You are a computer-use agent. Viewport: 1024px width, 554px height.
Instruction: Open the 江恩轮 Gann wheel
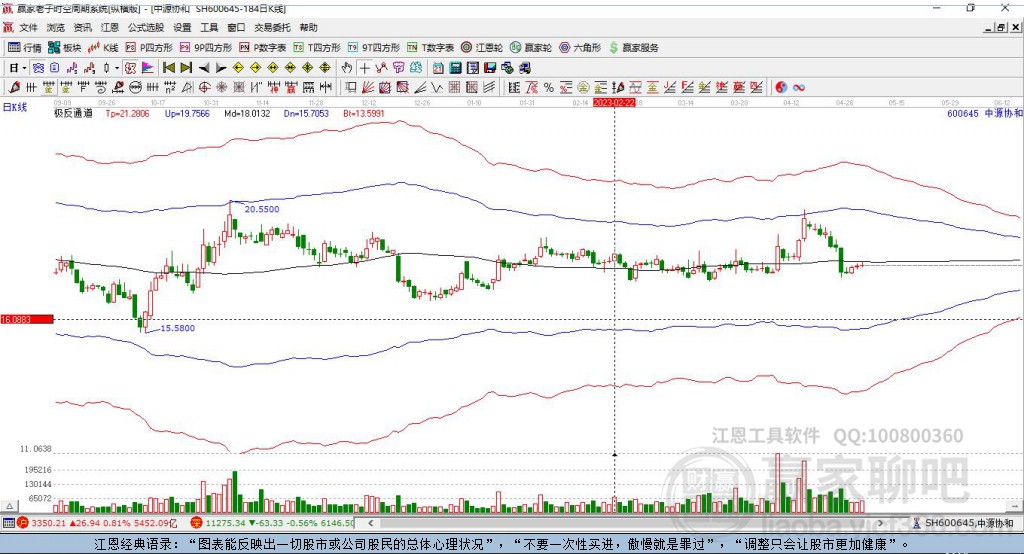pyautogui.click(x=482, y=48)
